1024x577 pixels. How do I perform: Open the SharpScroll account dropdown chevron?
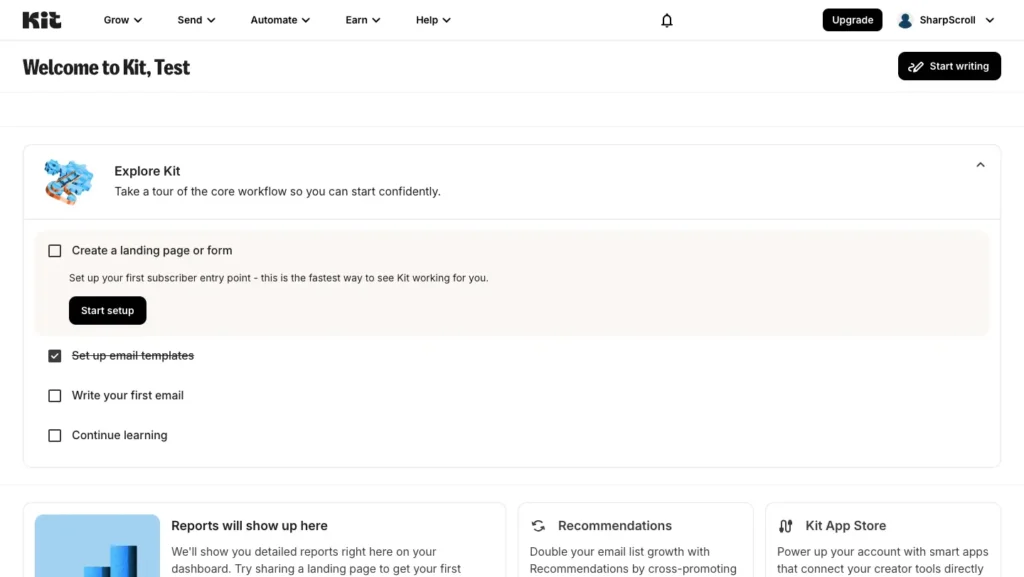click(x=989, y=20)
